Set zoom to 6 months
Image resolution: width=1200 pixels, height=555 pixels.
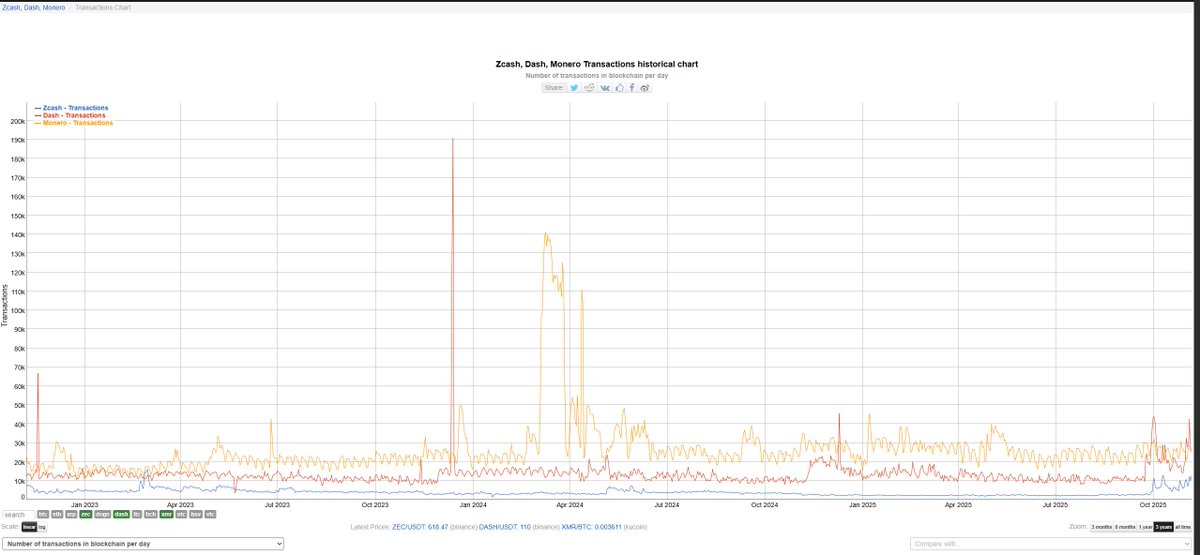[x=1125, y=527]
